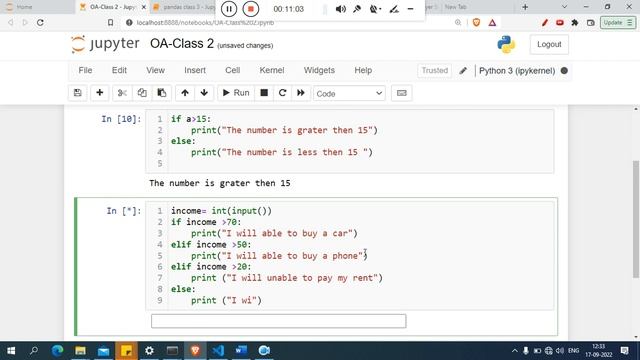Click the pencil edit mode icon
640x360 pixels.
point(463,71)
